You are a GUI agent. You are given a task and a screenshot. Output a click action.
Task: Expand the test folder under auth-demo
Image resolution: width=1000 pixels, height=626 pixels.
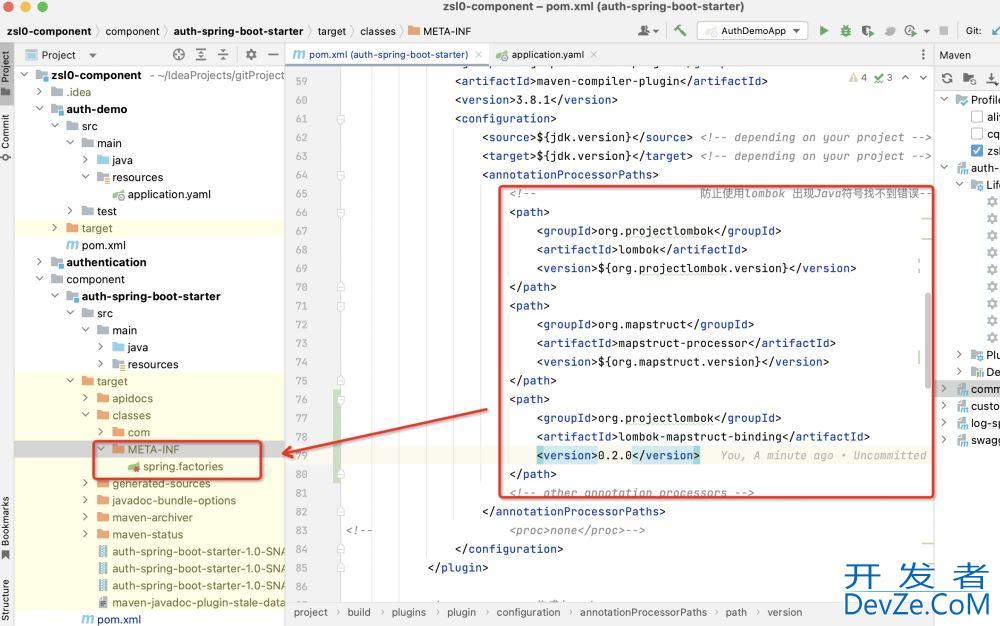tap(70, 211)
